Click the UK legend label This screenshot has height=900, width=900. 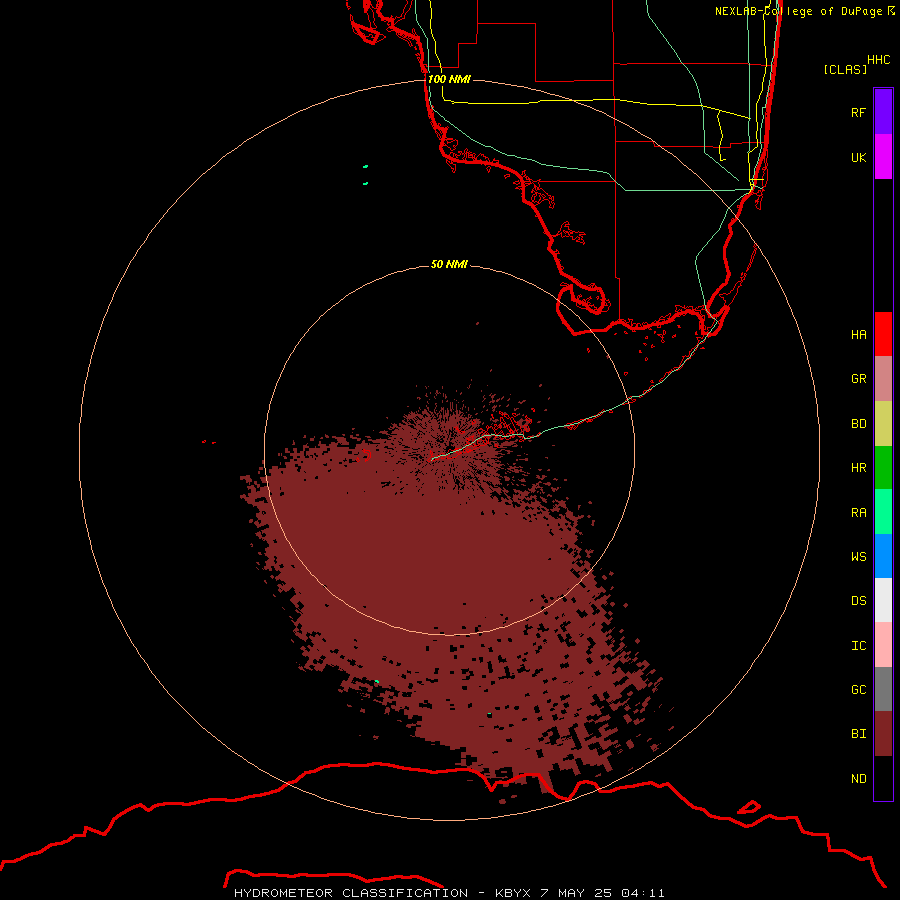(858, 157)
